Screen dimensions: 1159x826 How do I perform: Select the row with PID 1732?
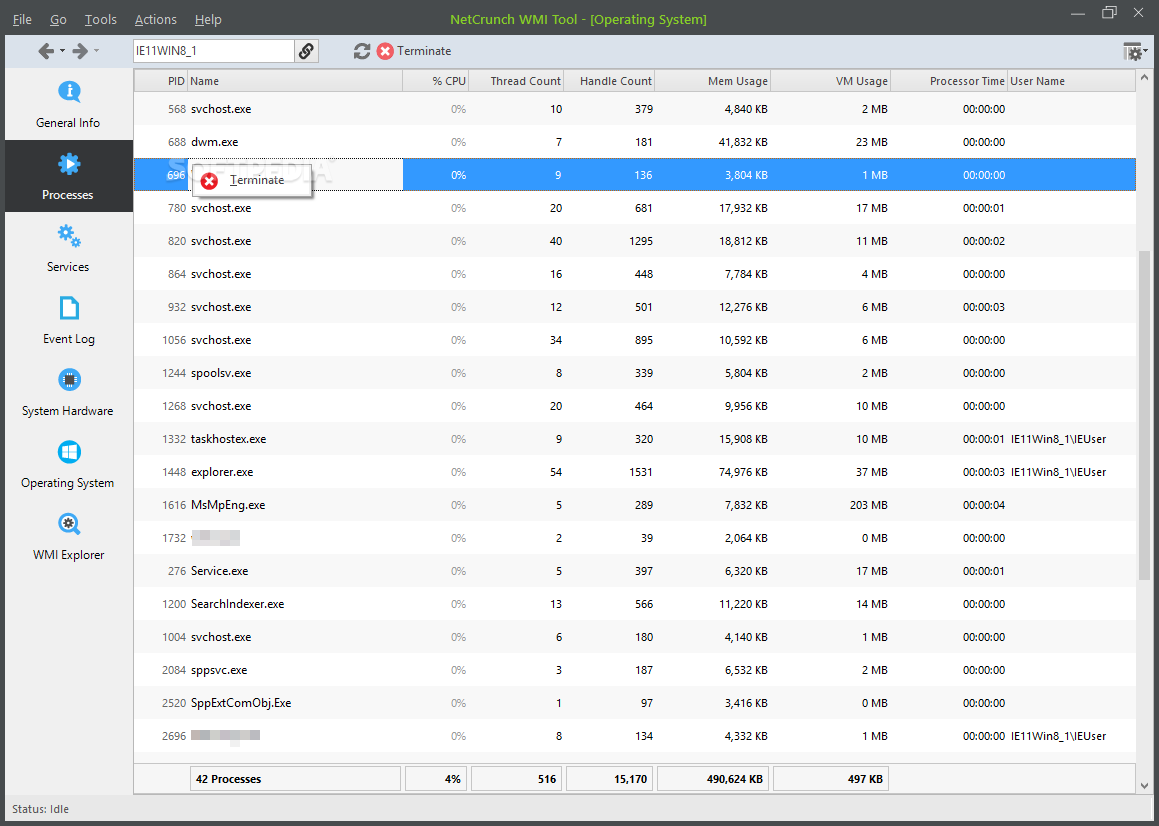coord(634,538)
